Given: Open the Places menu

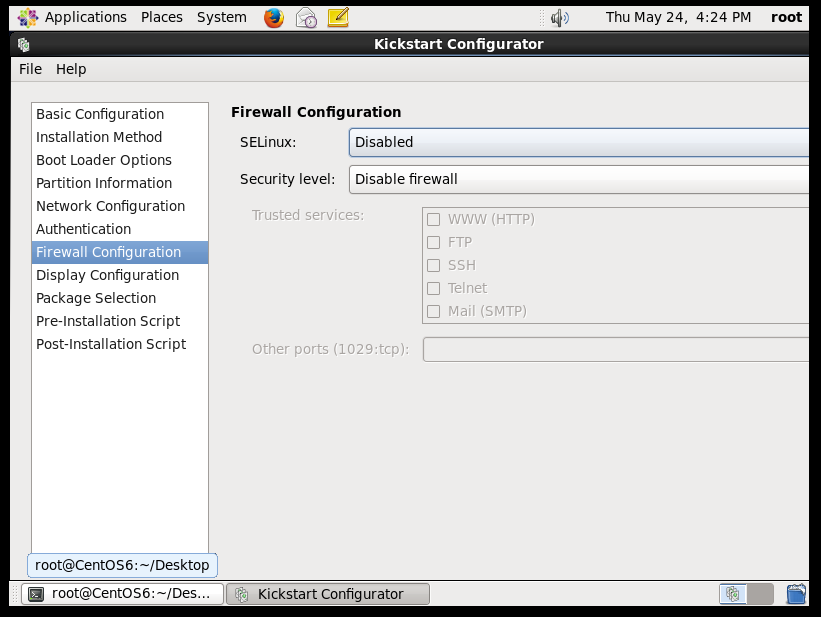Looking at the screenshot, I should pos(162,17).
